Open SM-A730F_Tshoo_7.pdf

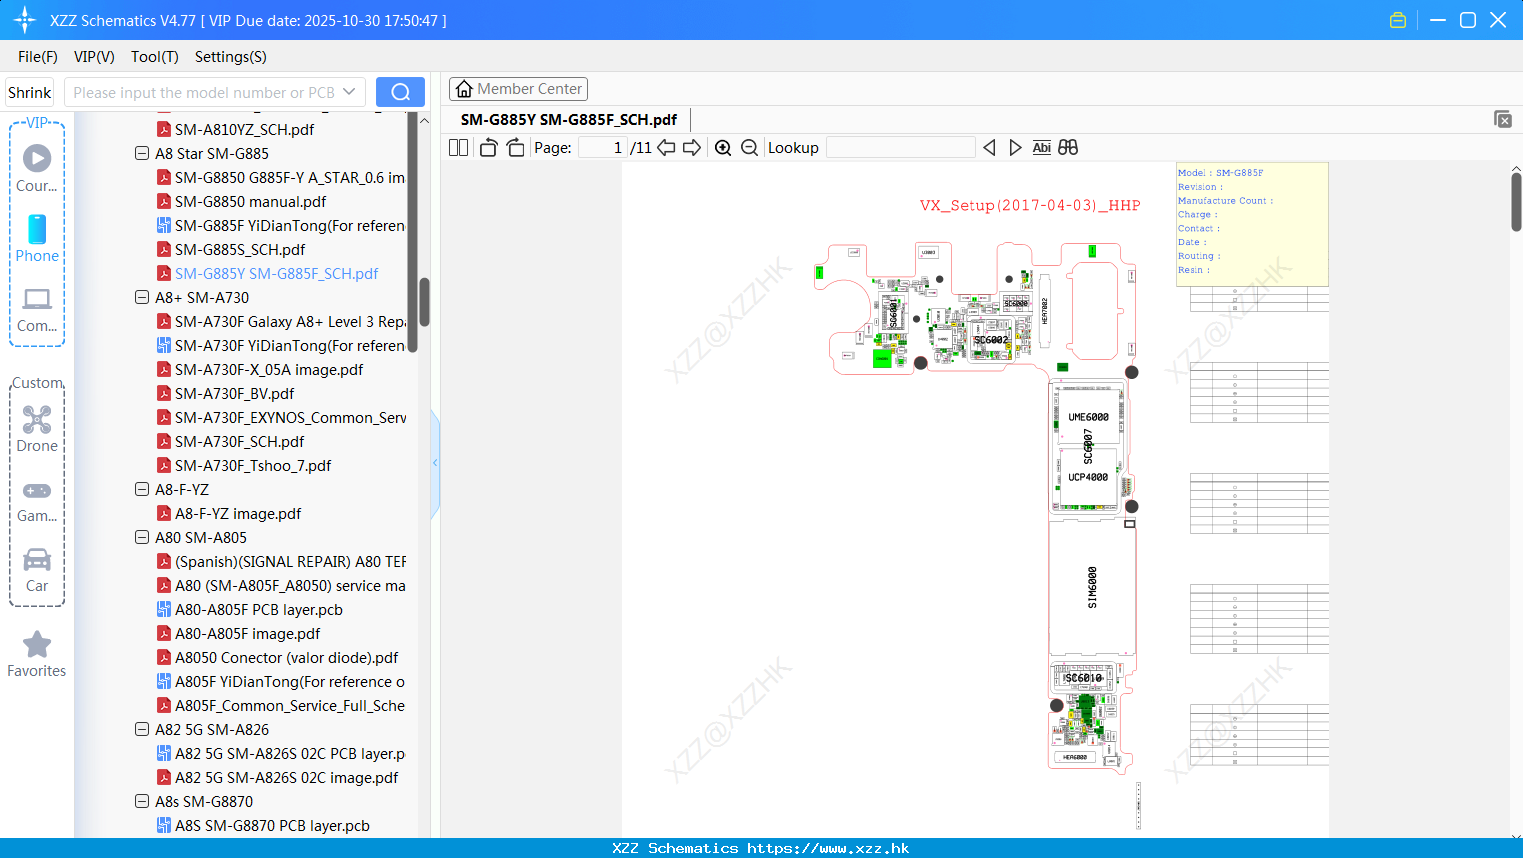[243, 466]
